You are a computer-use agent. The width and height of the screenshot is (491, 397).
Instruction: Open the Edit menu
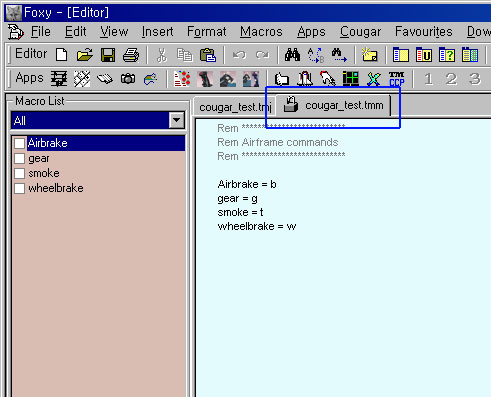click(75, 32)
